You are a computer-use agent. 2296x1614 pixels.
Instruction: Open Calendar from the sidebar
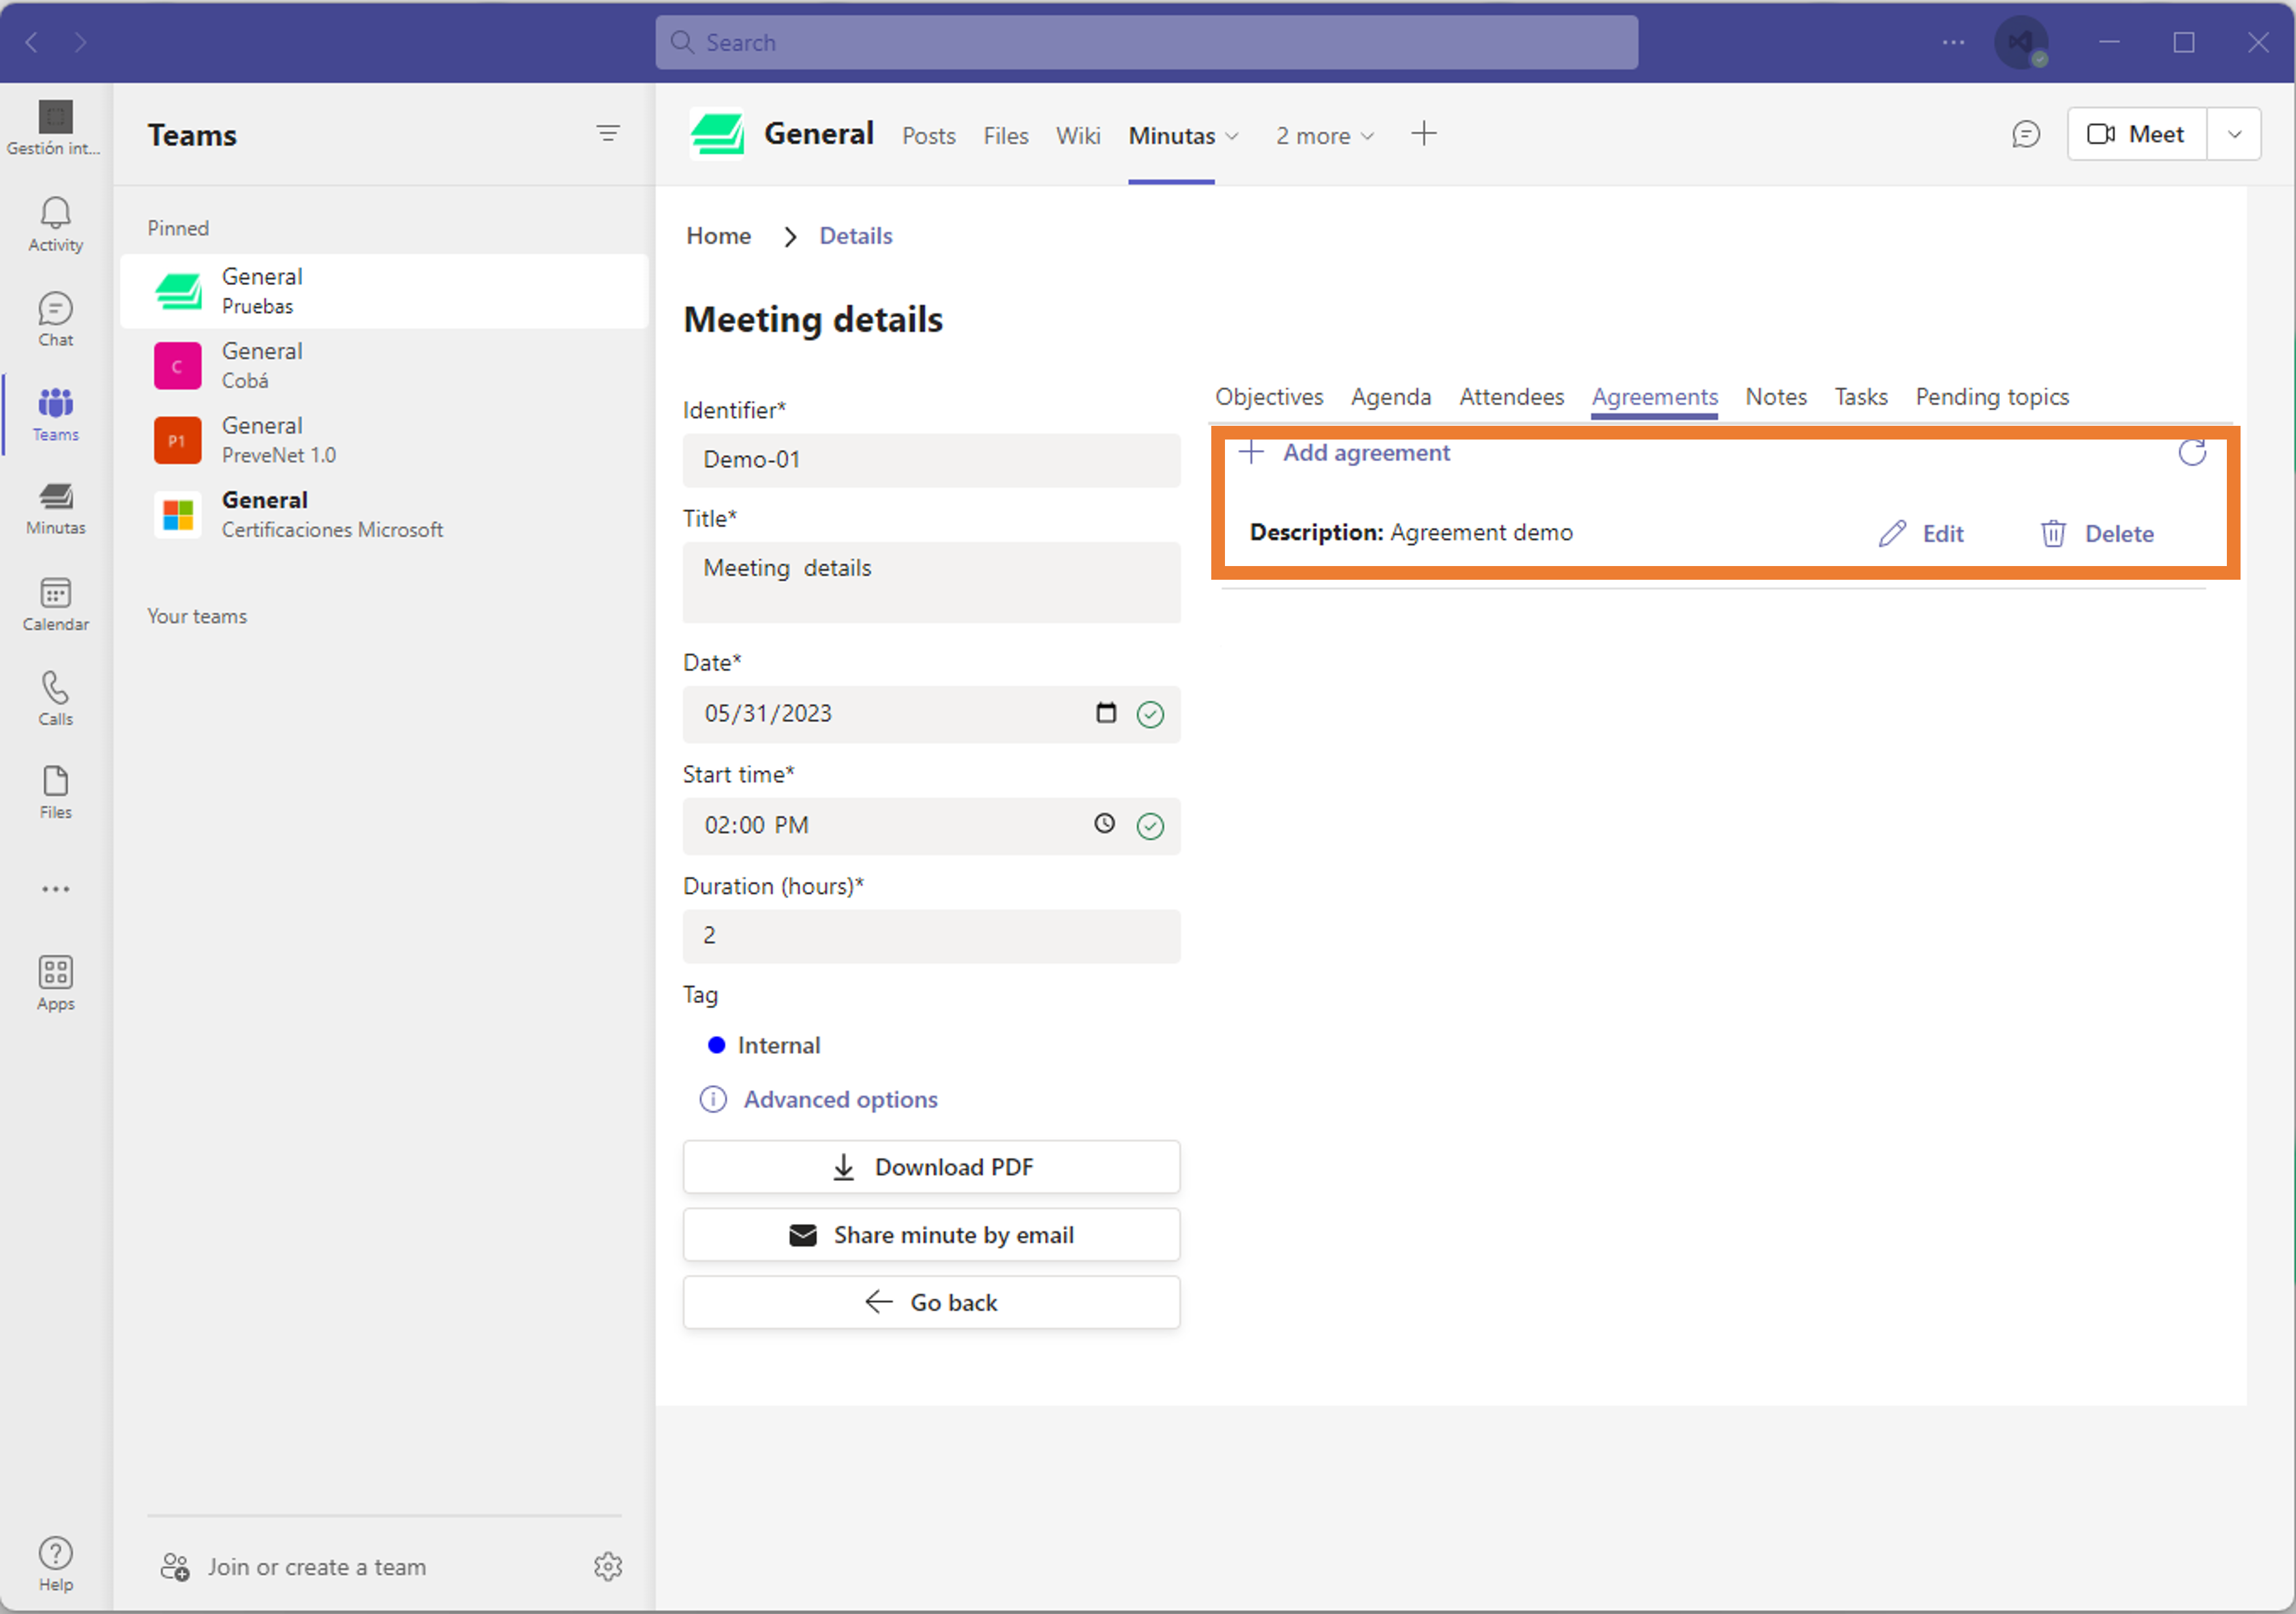[x=55, y=604]
